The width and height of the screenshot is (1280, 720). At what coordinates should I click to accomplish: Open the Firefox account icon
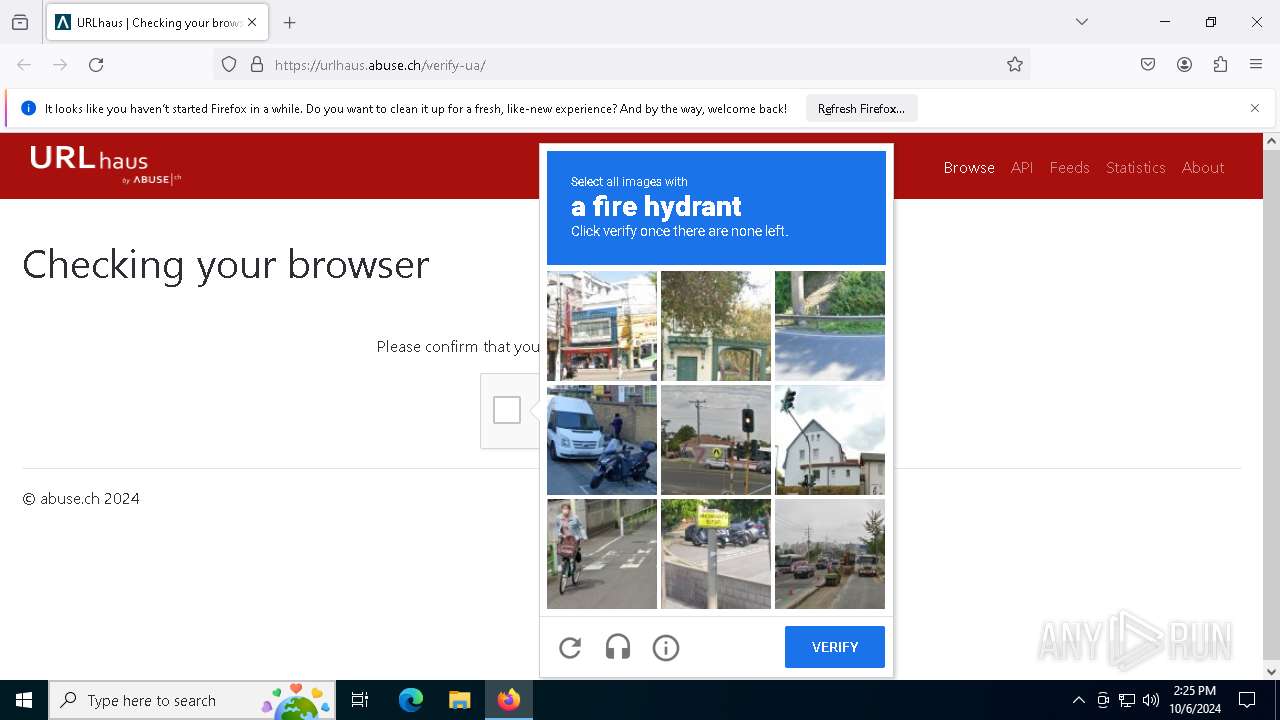point(1184,65)
